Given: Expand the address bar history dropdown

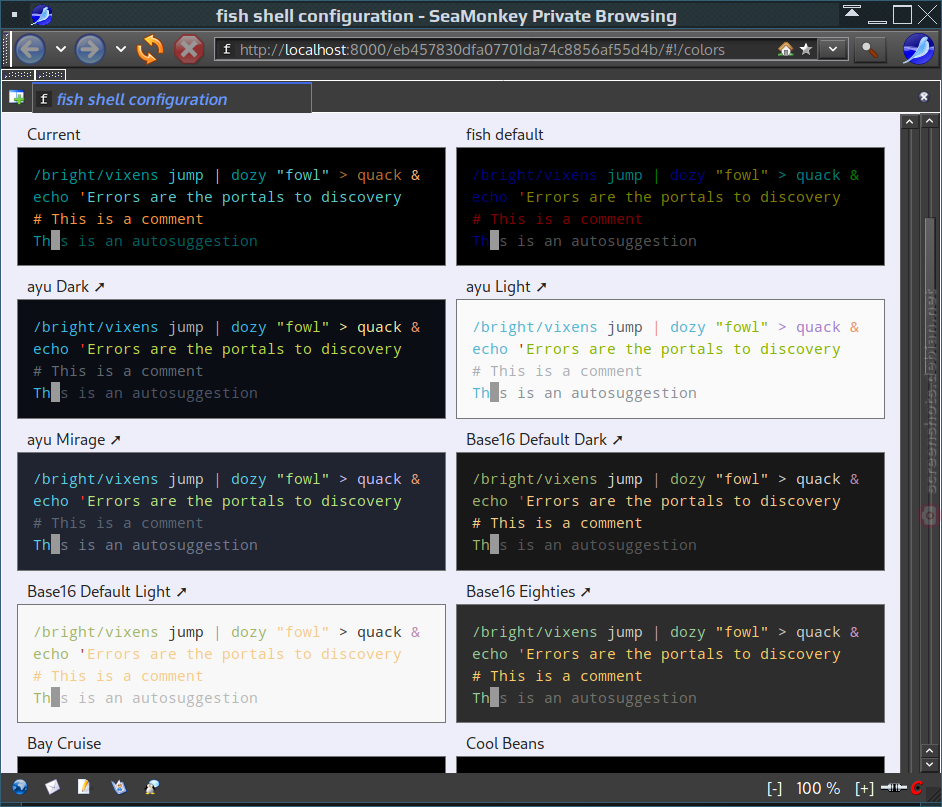Looking at the screenshot, I should tap(833, 49).
